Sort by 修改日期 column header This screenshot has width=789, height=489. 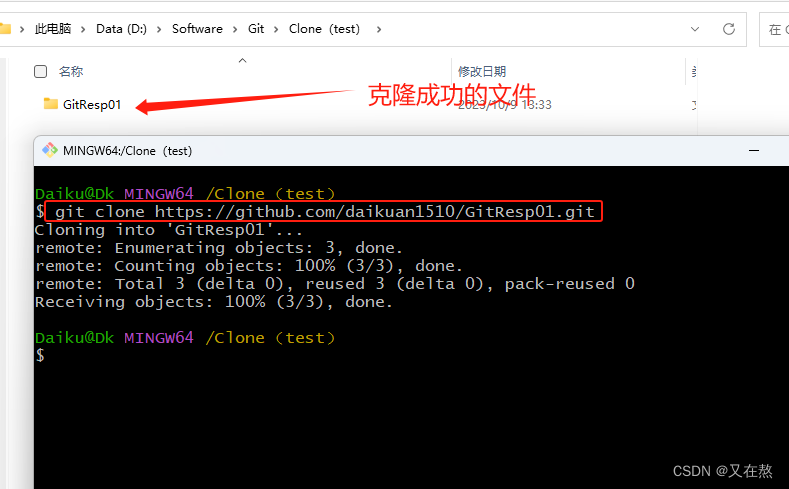pos(482,71)
